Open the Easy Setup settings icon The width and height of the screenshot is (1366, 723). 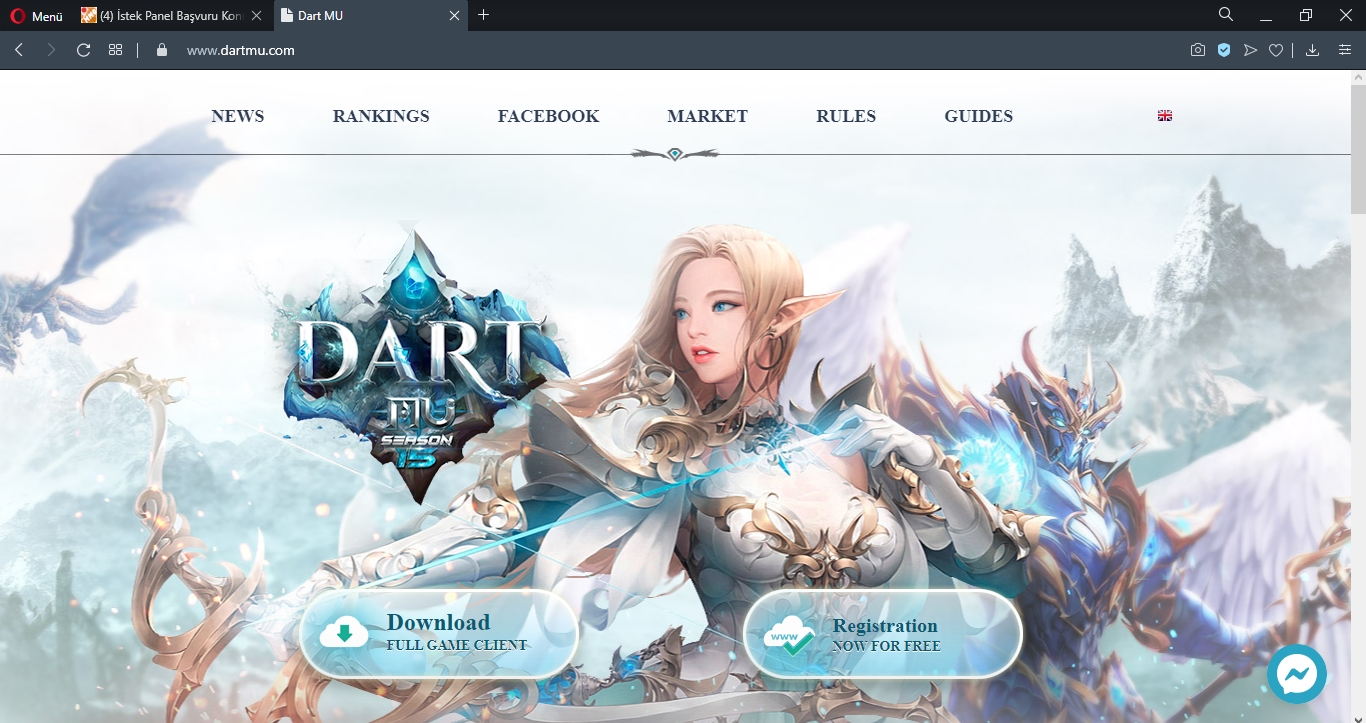(x=1345, y=50)
